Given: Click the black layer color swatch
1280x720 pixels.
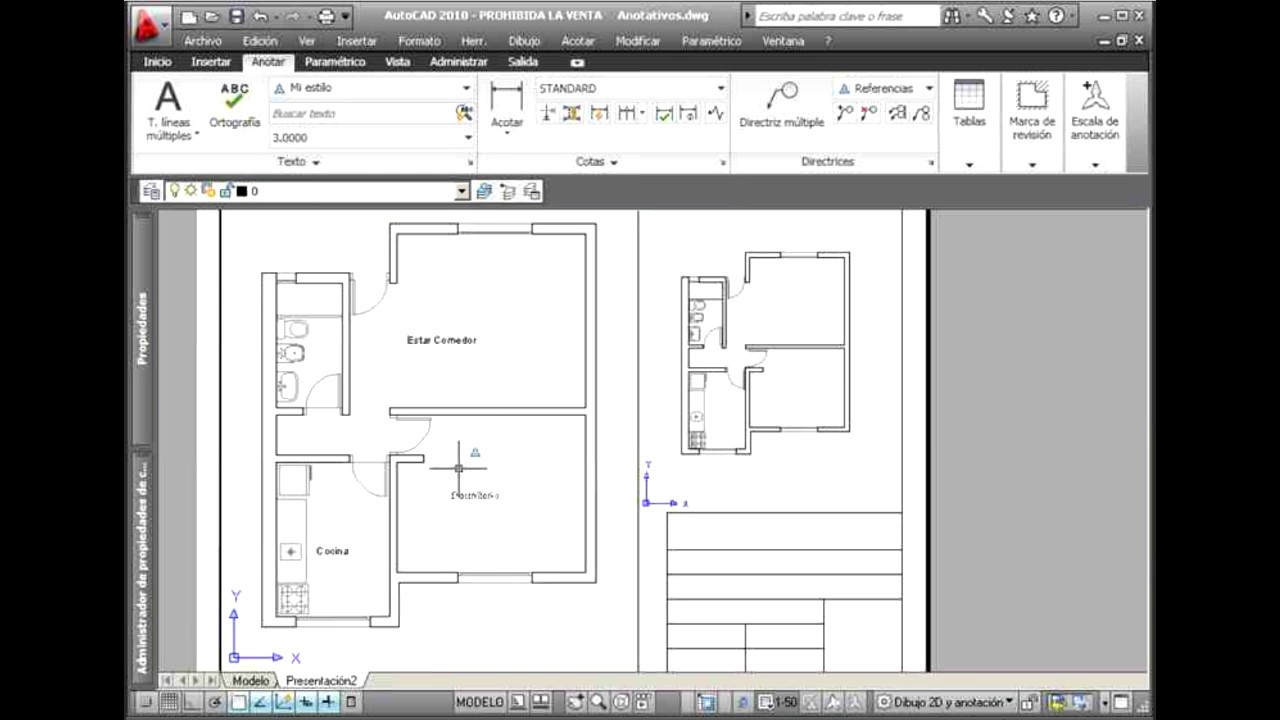Looking at the screenshot, I should coord(241,191).
